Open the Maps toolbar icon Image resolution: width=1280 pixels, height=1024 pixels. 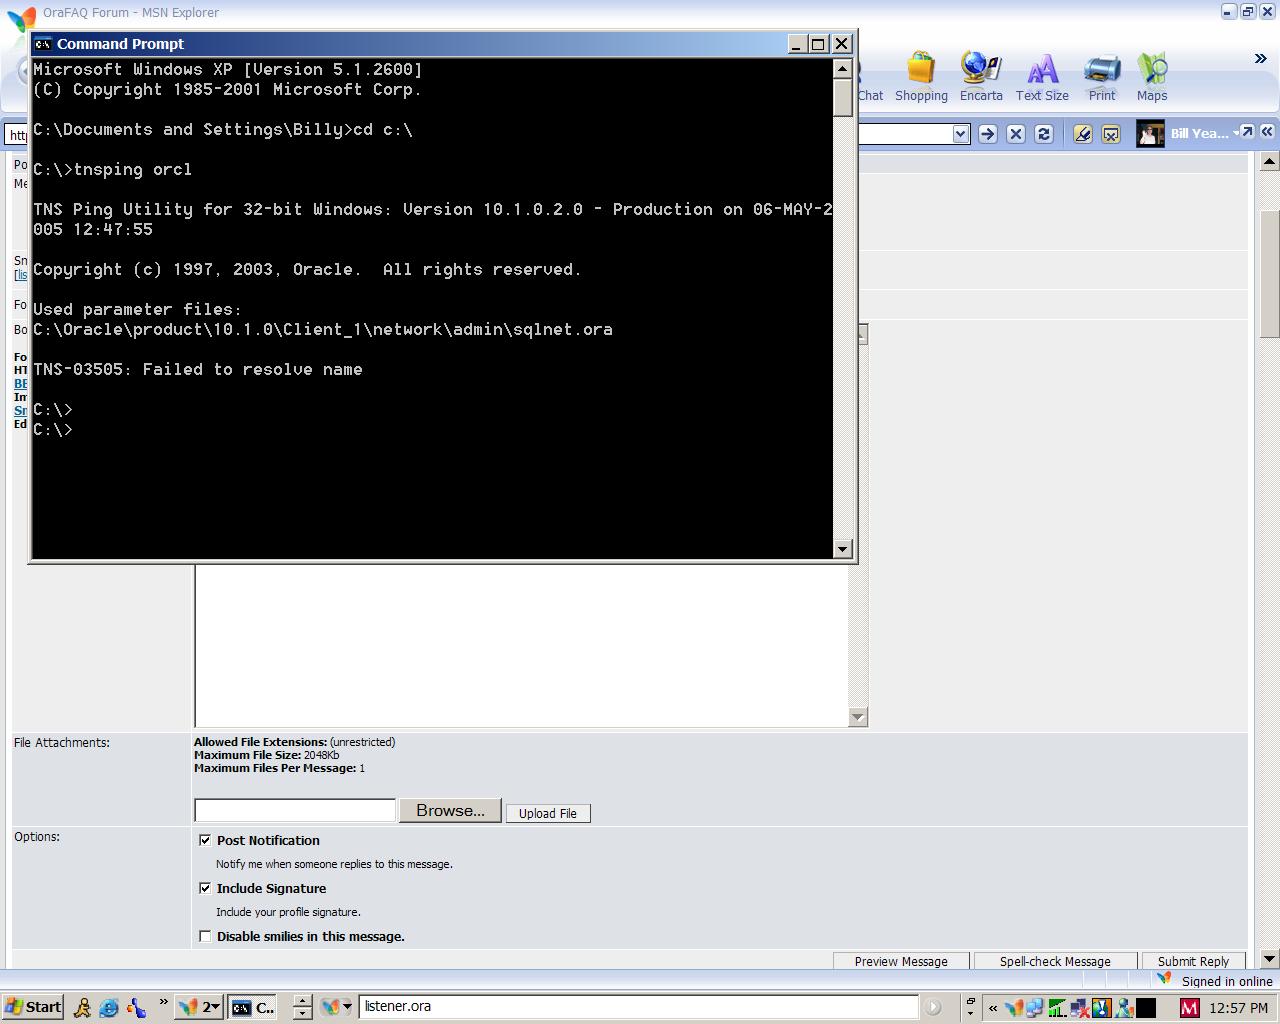tap(1151, 77)
